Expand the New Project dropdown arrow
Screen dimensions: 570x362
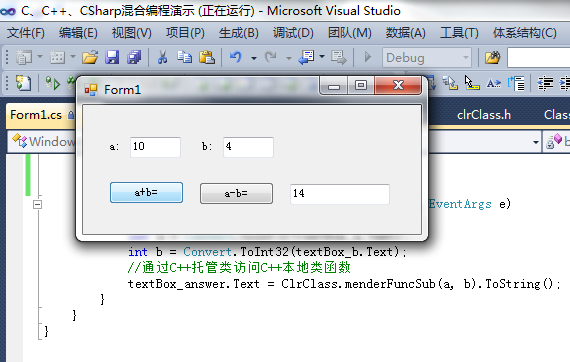pos(40,57)
